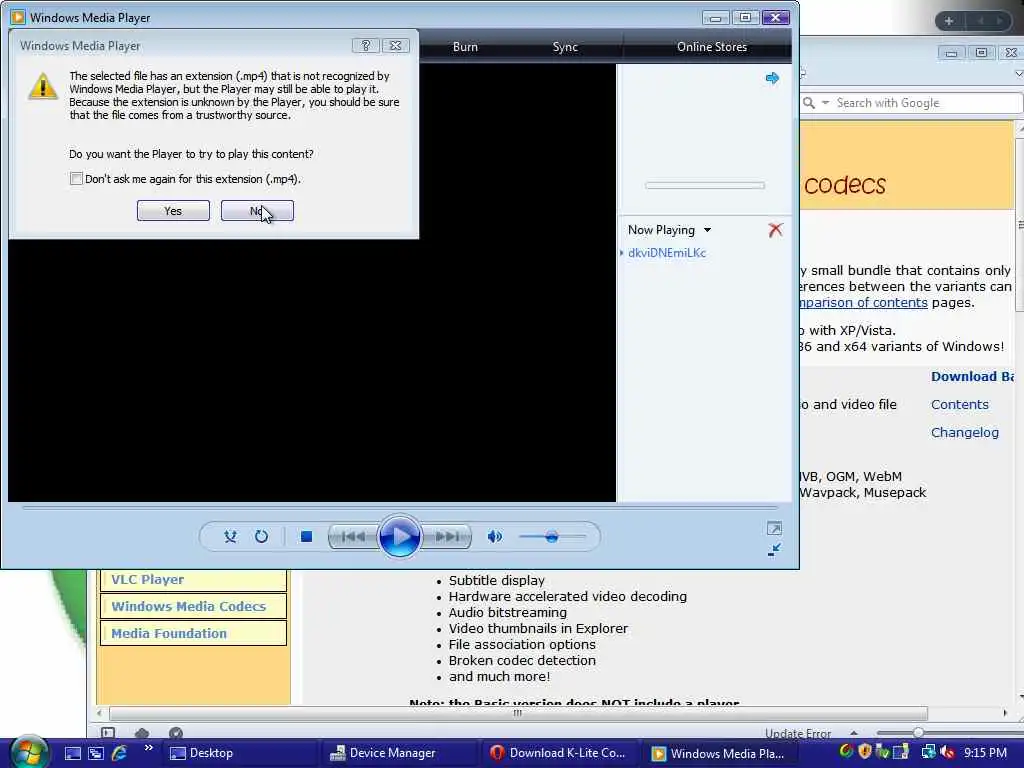Screen dimensions: 1024x768
Task: Click the full screen view icon
Action: (x=774, y=528)
